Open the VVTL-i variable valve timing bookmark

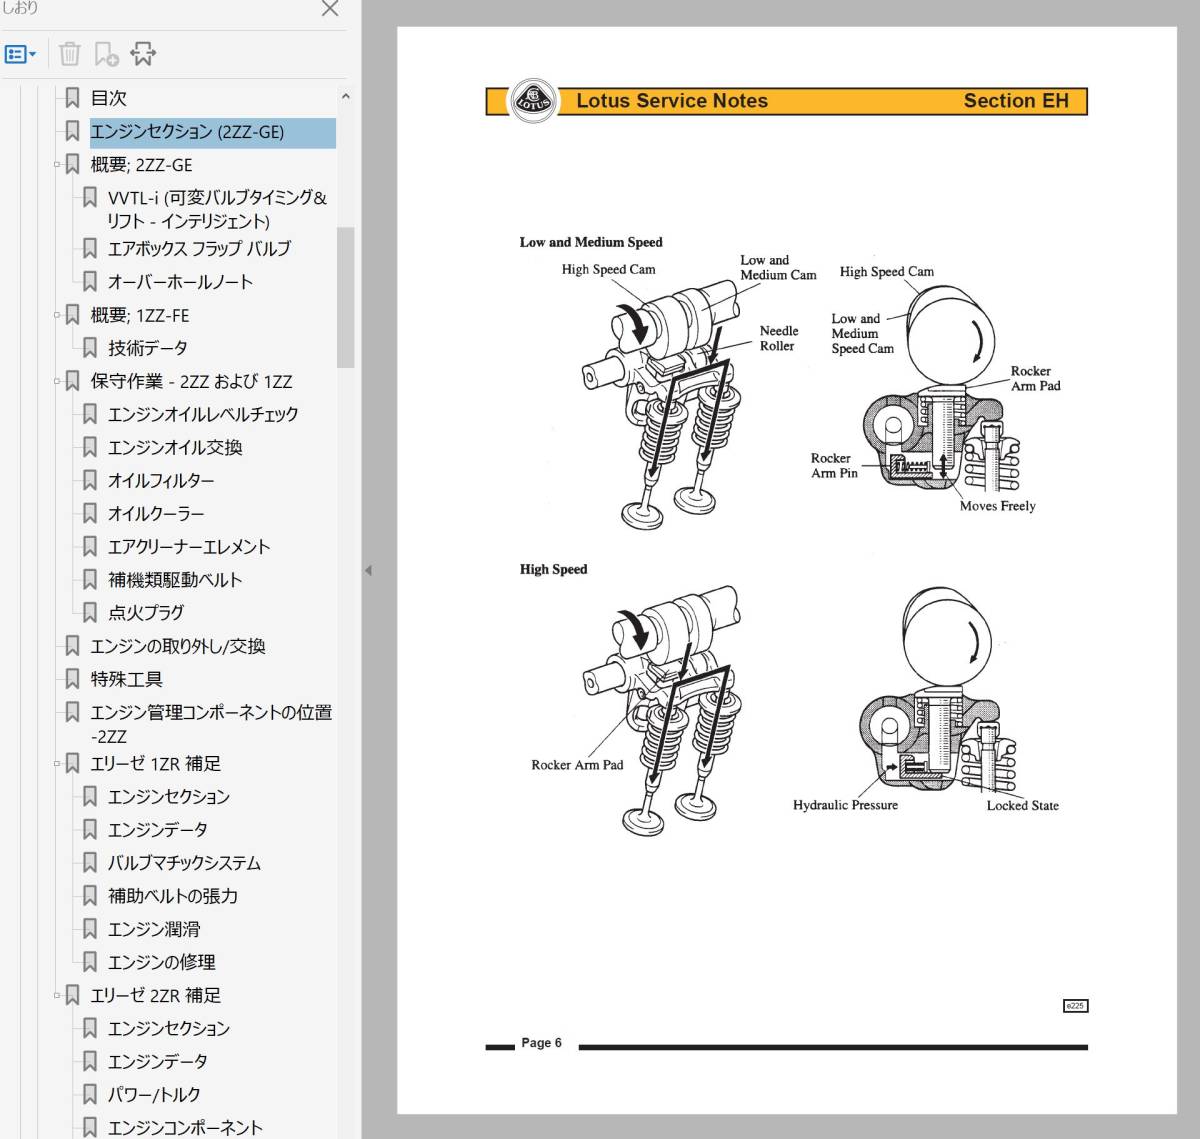(x=217, y=209)
